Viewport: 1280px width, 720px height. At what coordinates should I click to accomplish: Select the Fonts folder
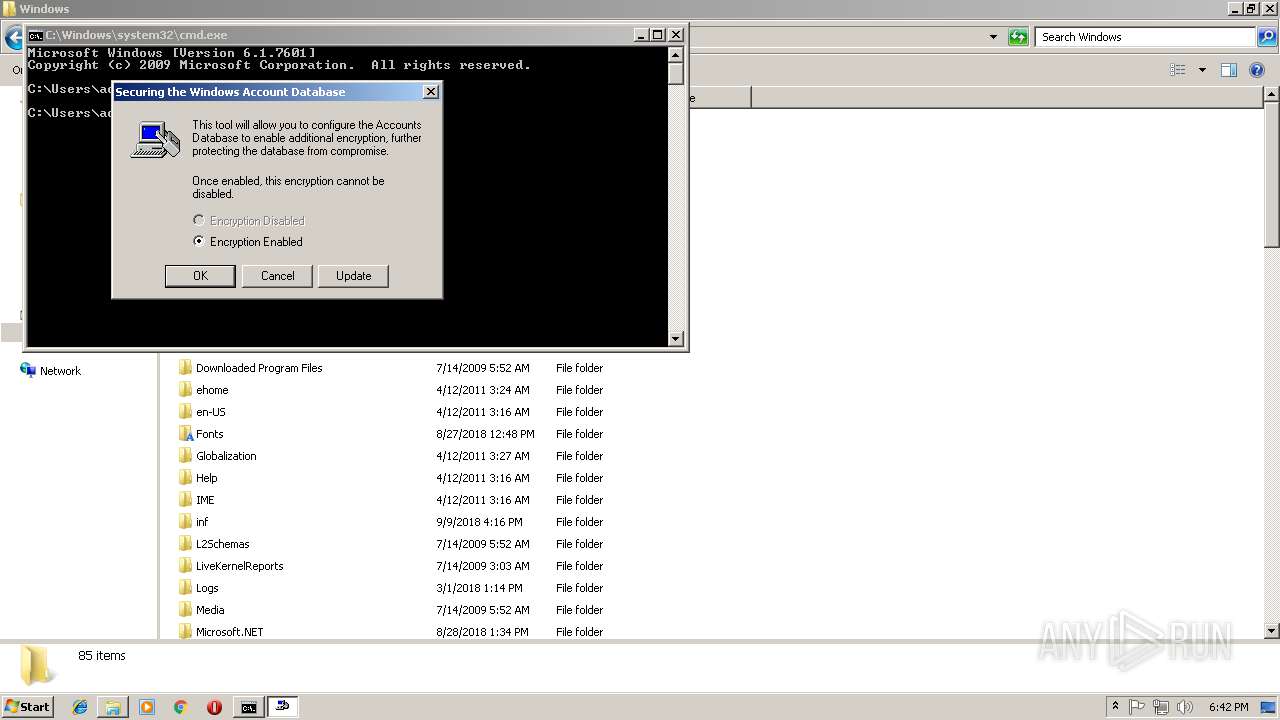210,434
